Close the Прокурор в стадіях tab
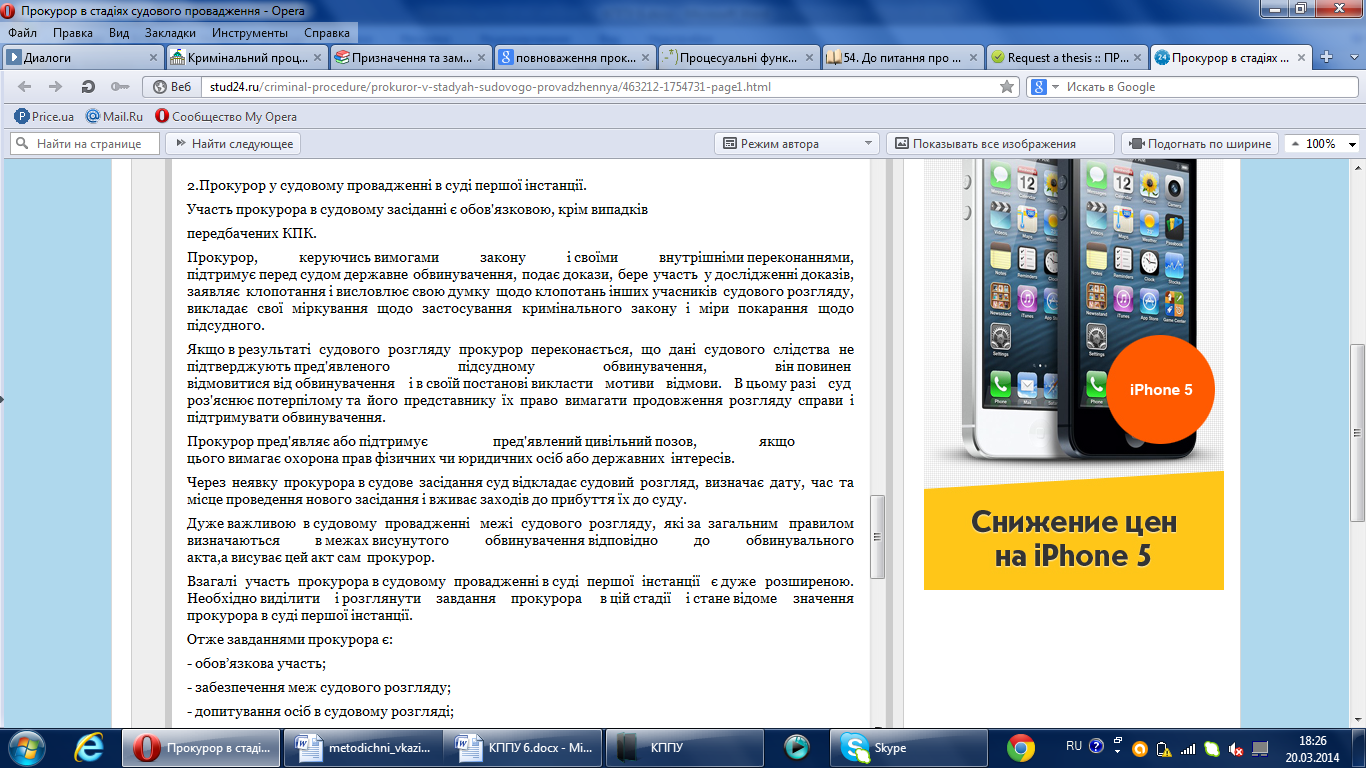1366x768 pixels. pos(1302,58)
